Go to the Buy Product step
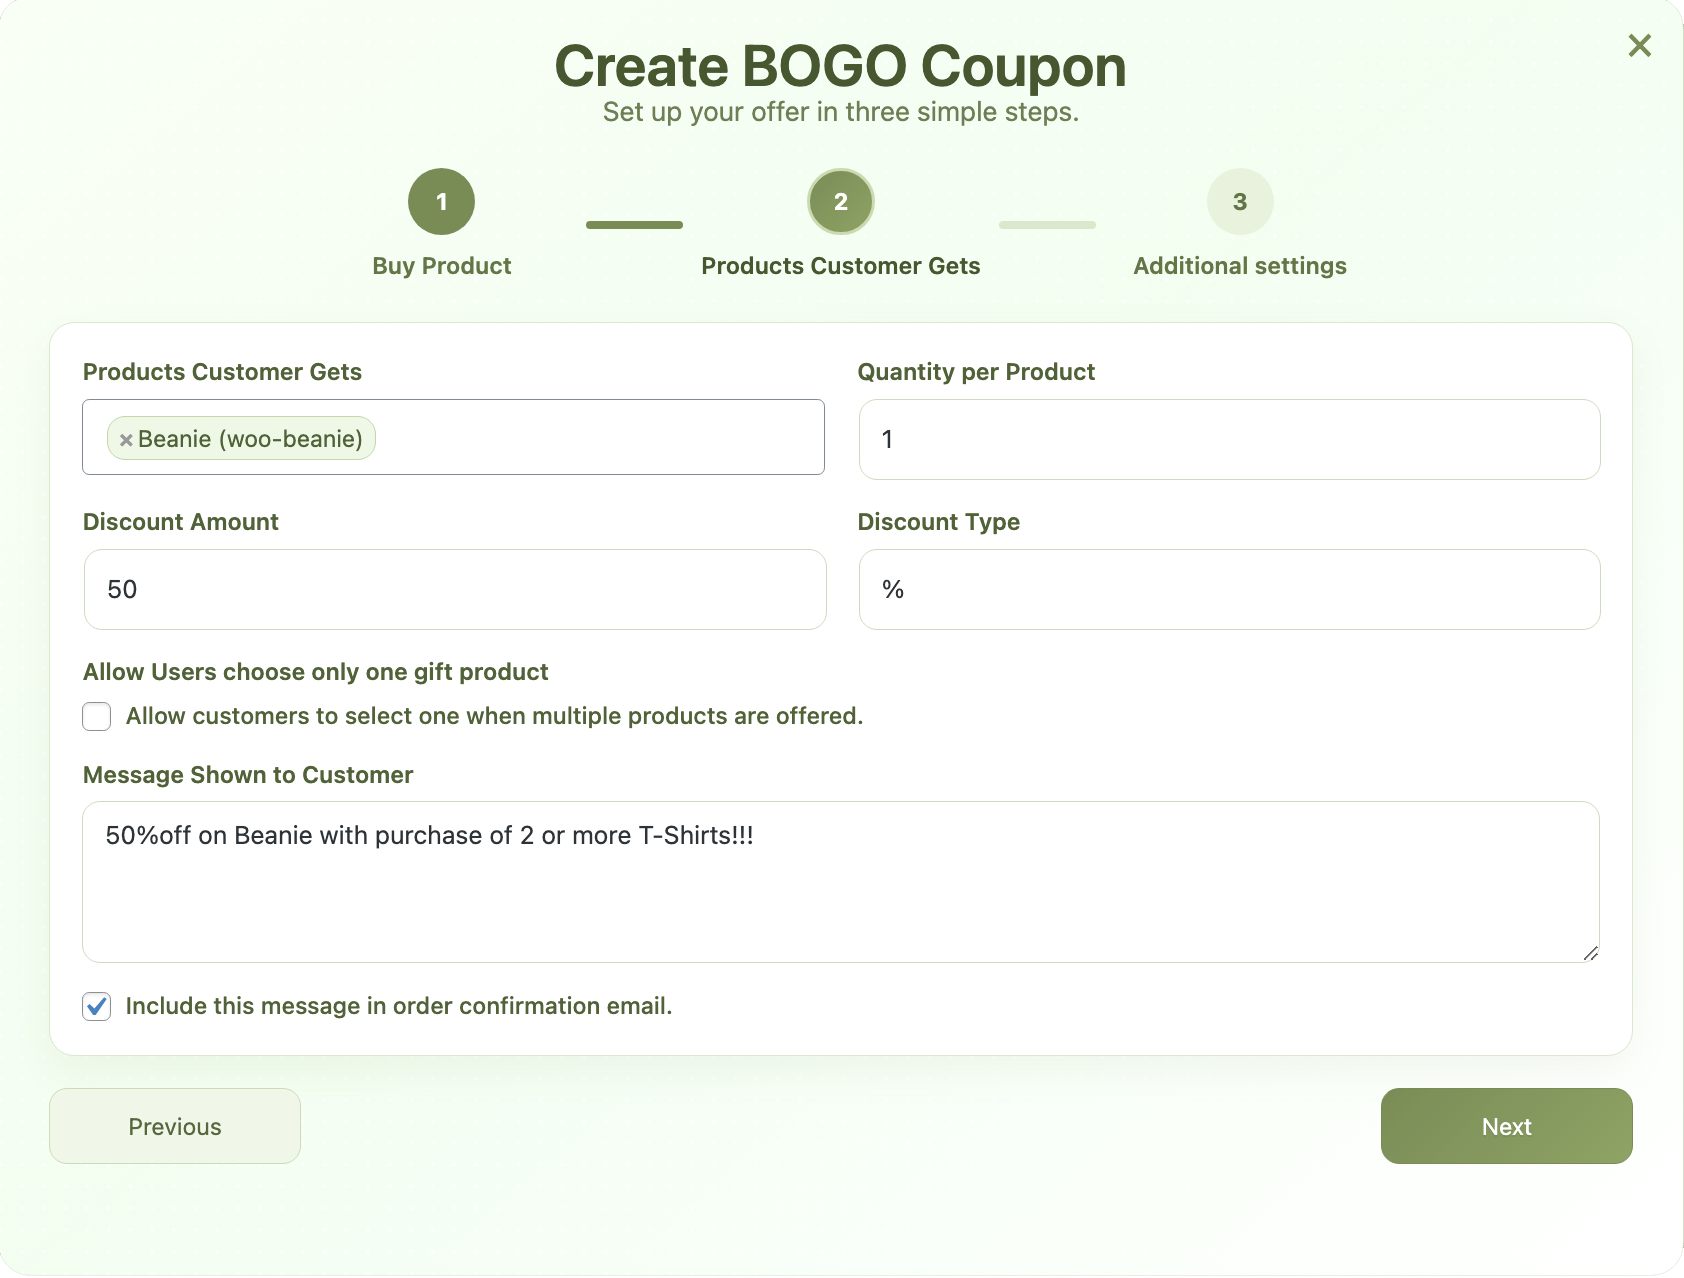Image resolution: width=1684 pixels, height=1278 pixels. 441,266
